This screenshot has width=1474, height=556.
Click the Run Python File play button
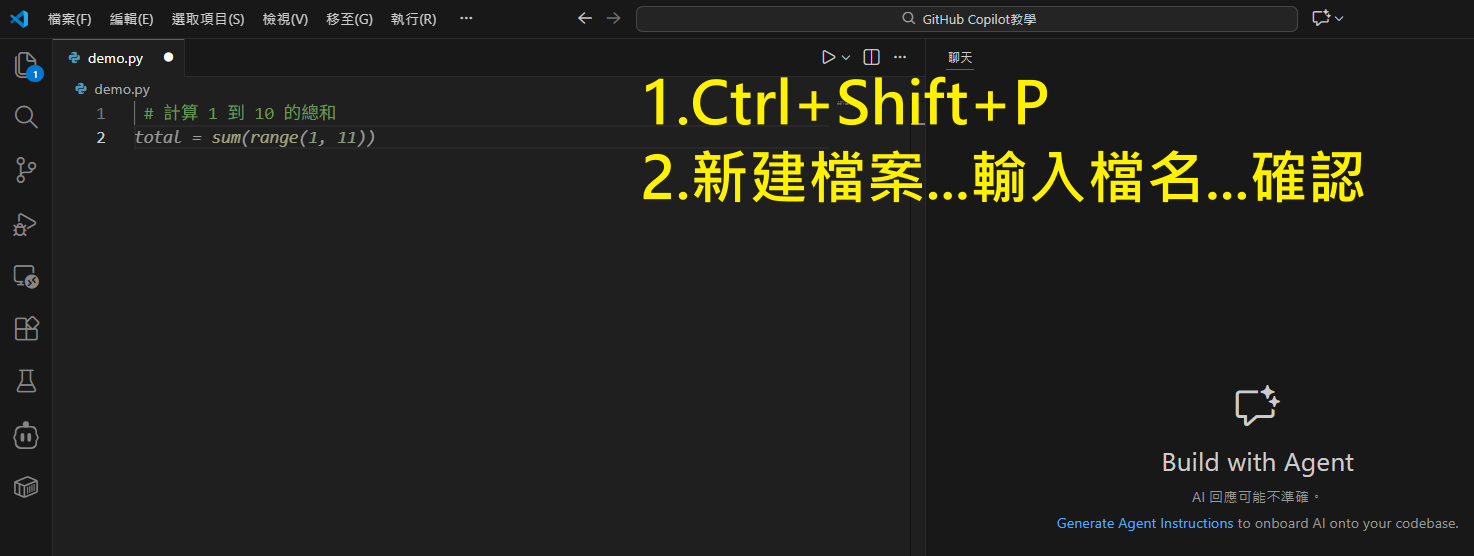point(828,57)
